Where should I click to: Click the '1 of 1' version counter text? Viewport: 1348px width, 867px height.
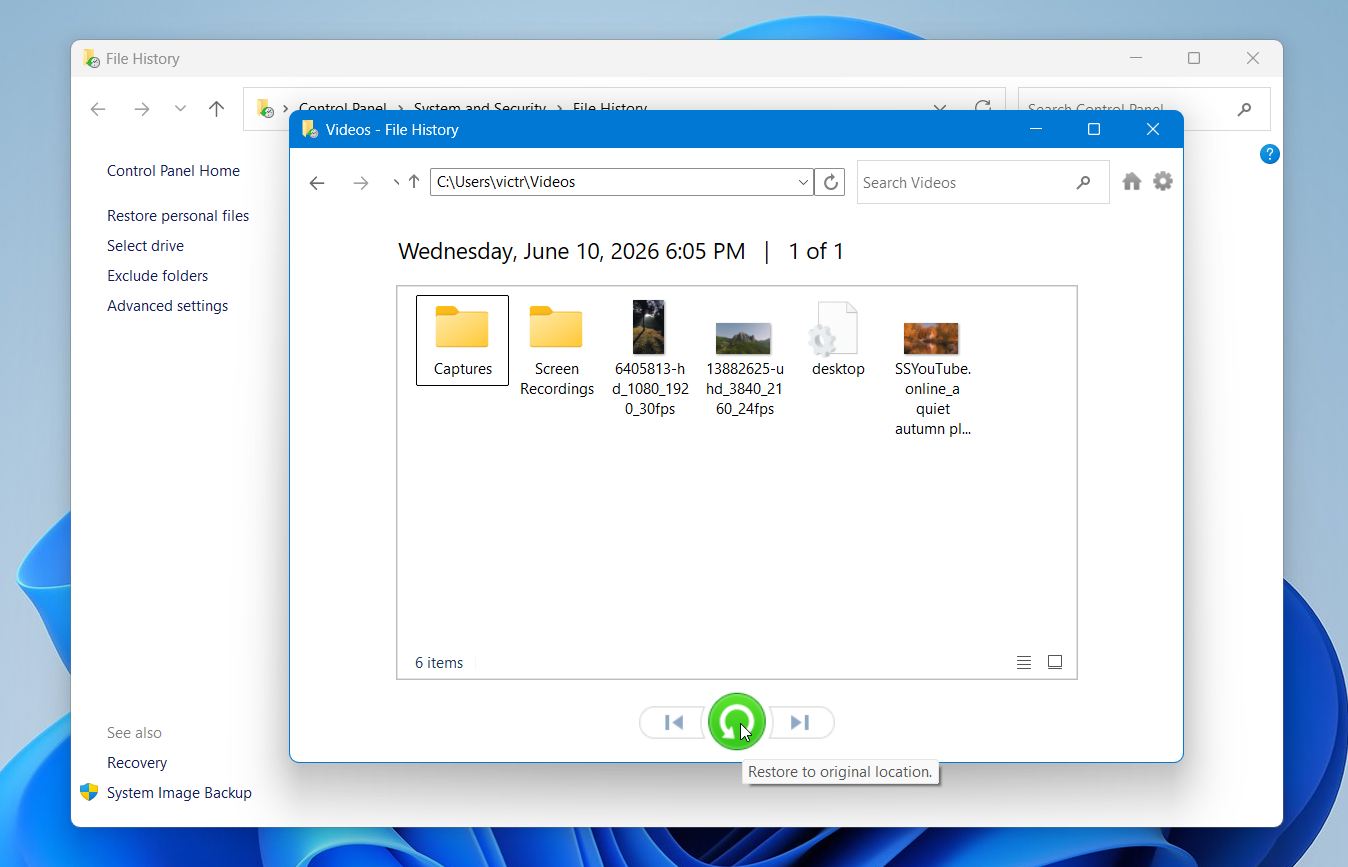pos(816,252)
